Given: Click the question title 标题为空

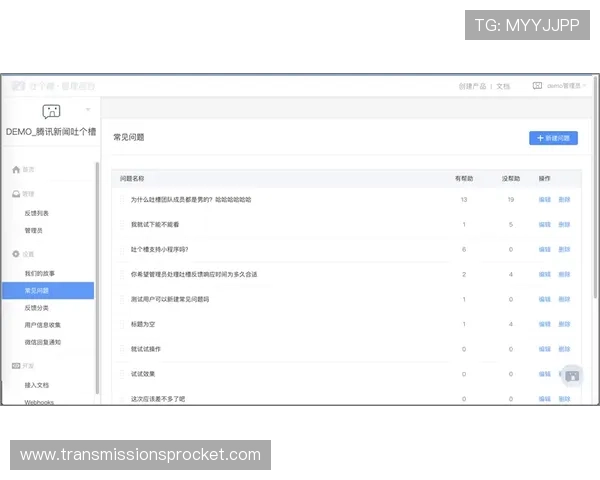Looking at the screenshot, I should (143, 324).
